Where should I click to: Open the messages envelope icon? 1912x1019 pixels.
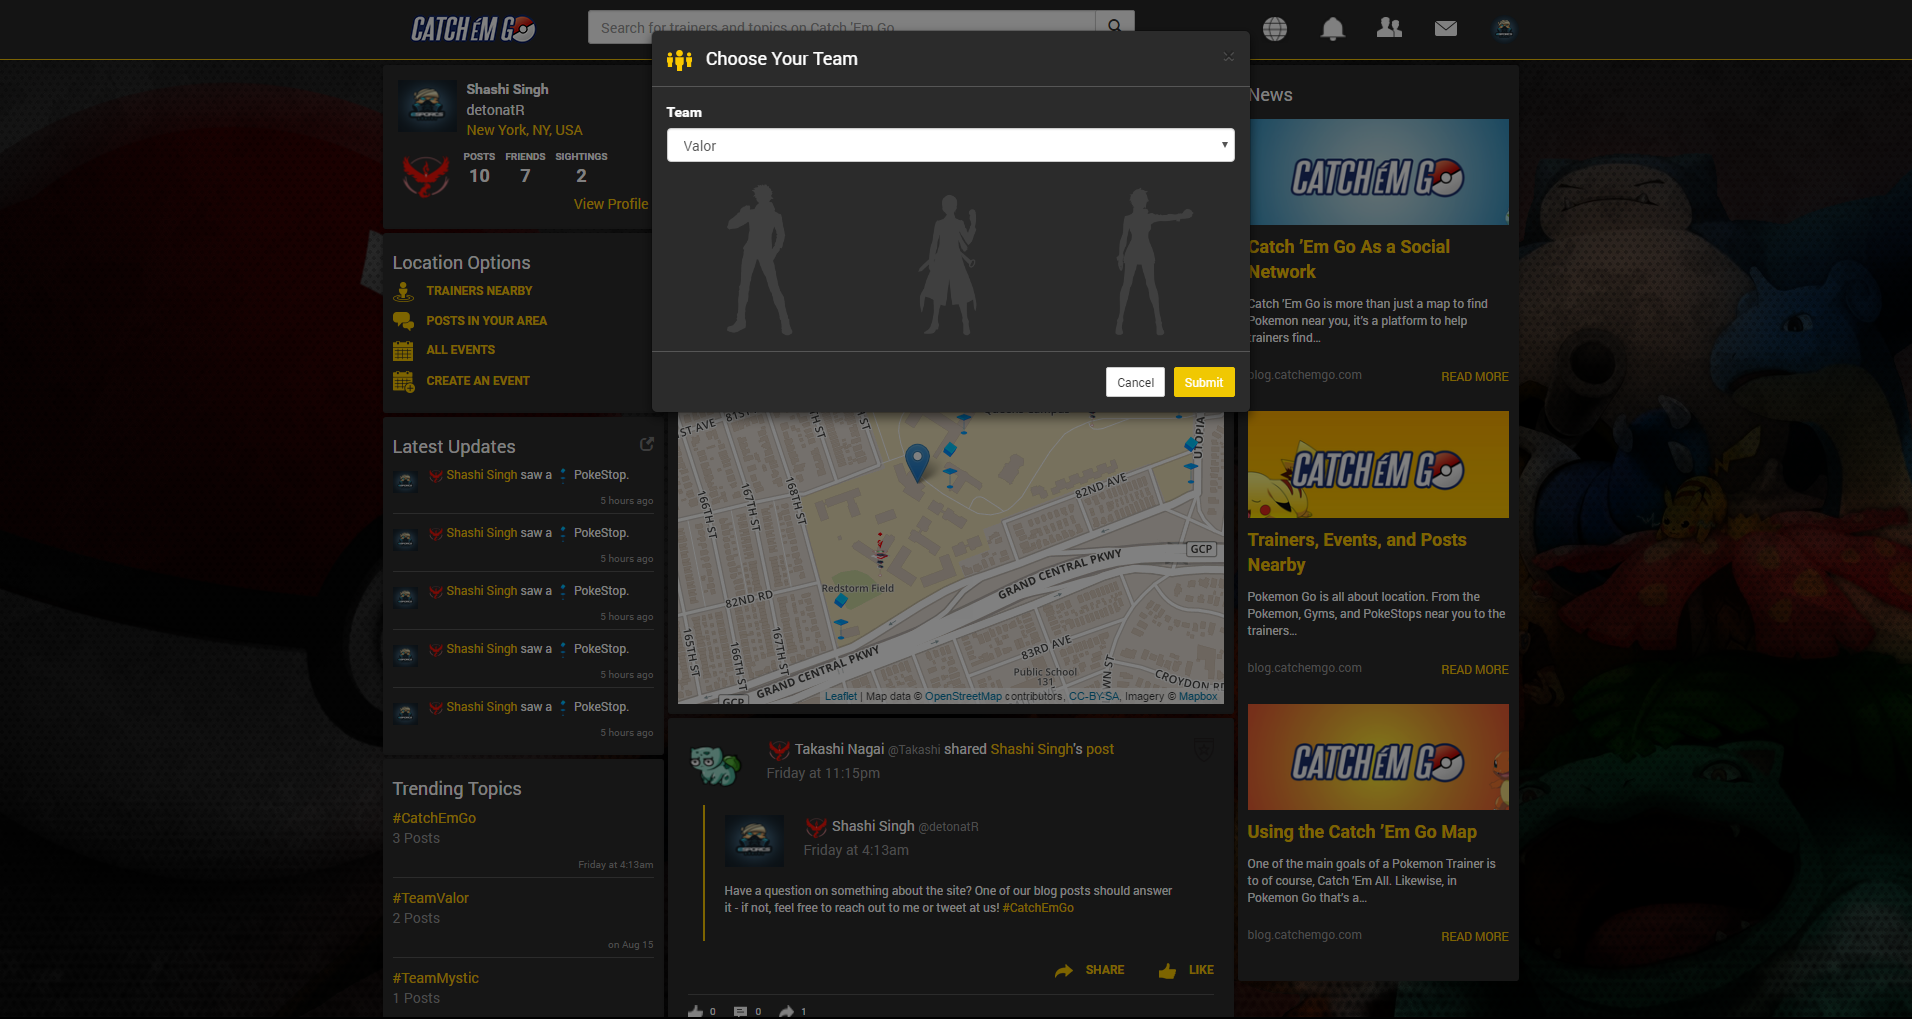tap(1446, 29)
